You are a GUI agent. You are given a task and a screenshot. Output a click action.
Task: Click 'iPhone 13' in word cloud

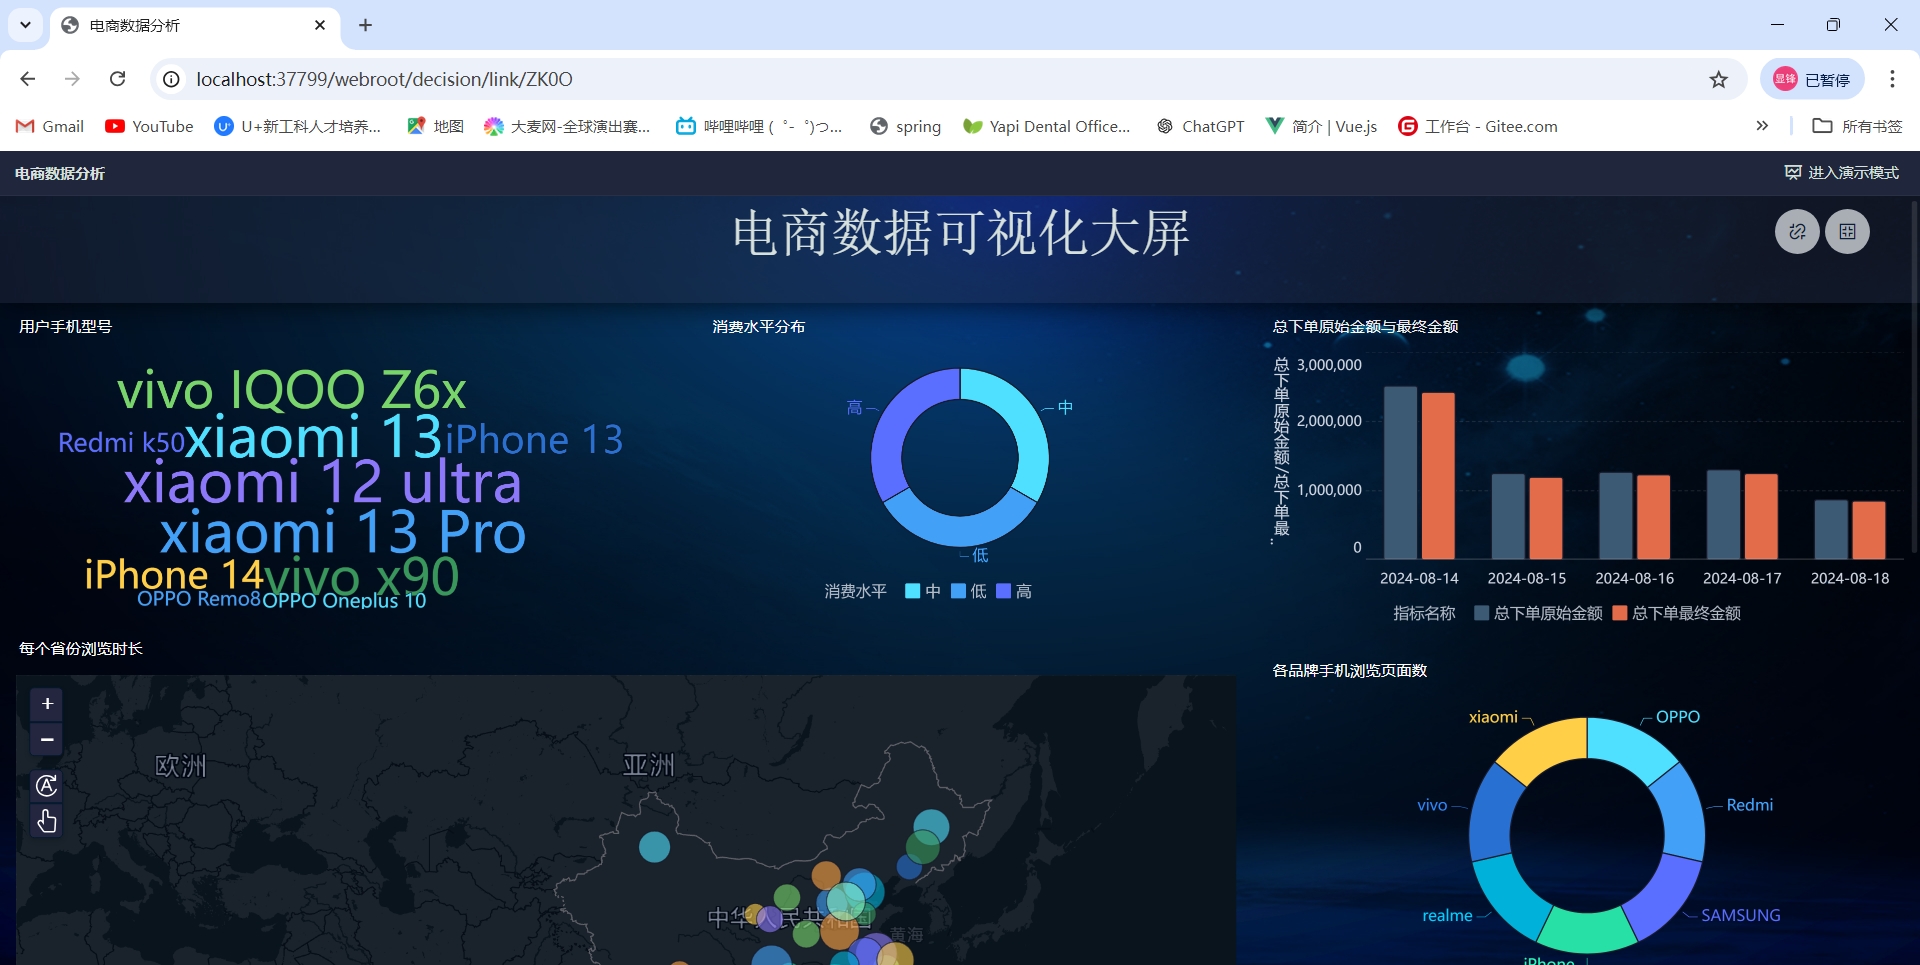tap(534, 440)
